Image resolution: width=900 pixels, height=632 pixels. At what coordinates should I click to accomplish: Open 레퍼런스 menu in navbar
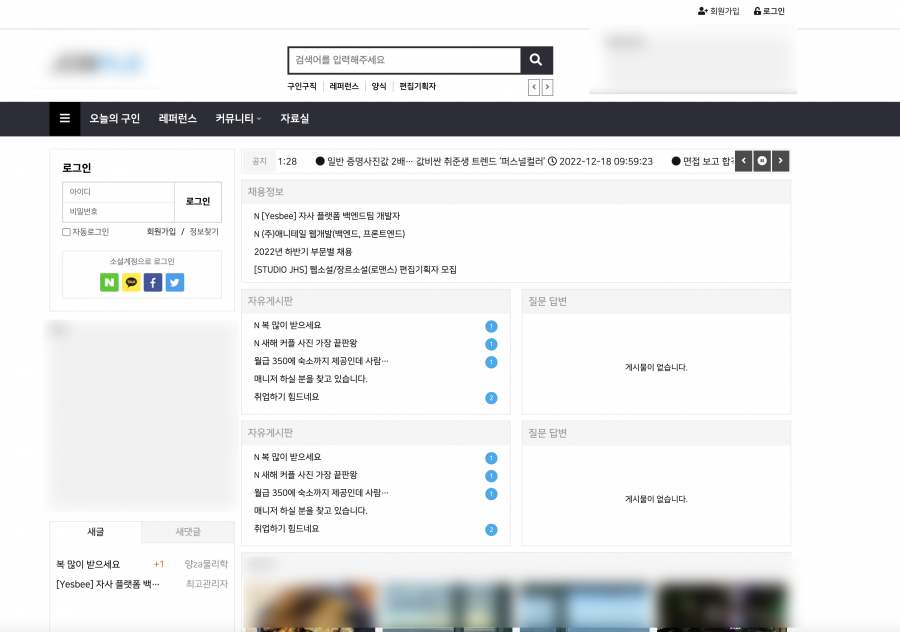pyautogui.click(x=177, y=118)
